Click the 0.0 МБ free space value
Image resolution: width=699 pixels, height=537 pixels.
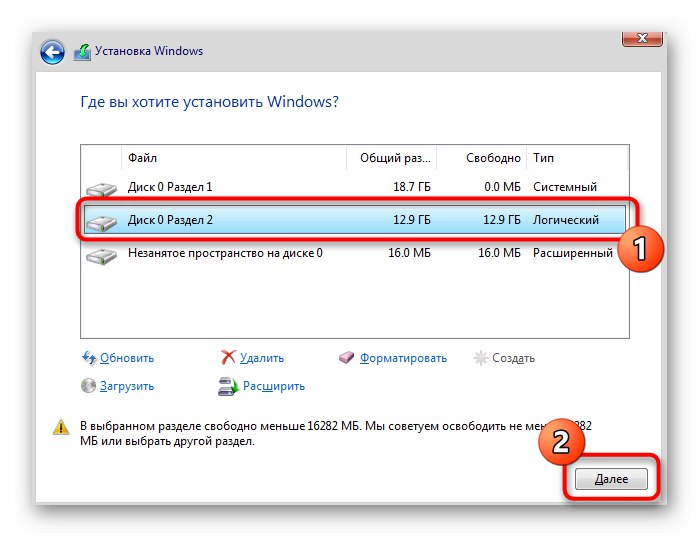[x=502, y=187]
